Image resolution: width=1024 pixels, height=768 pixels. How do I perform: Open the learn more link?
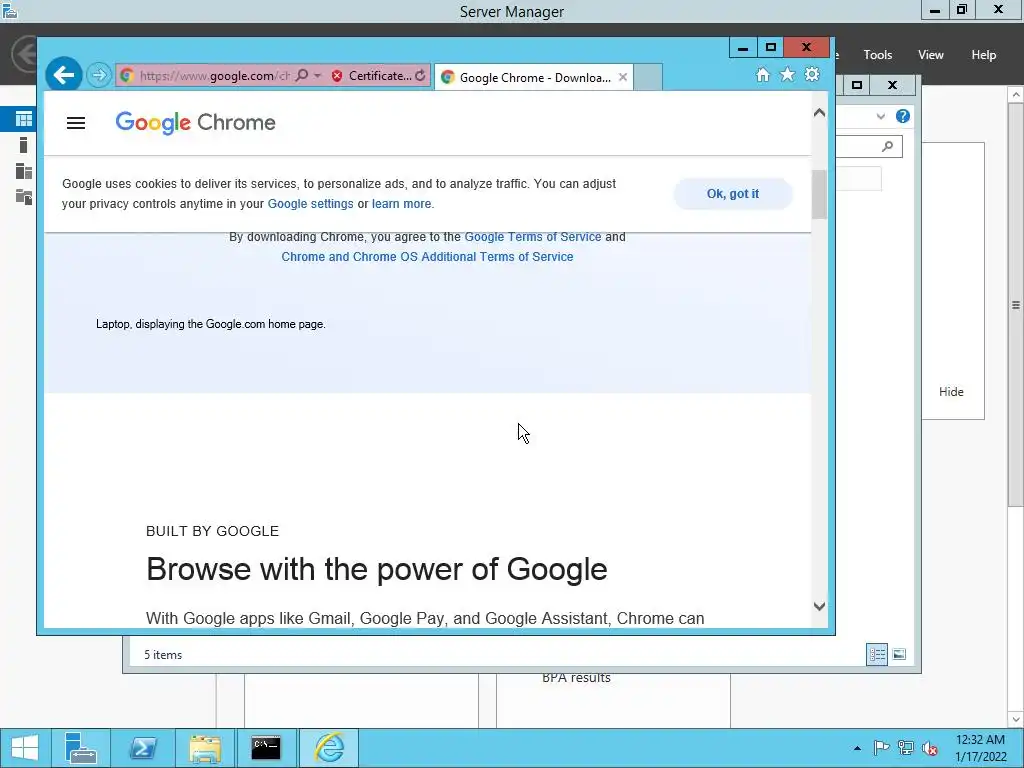pyautogui.click(x=402, y=204)
